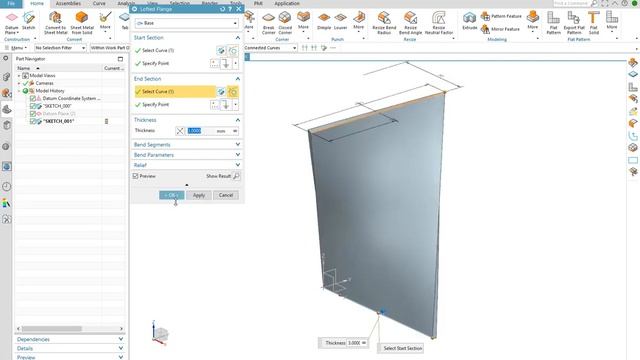This screenshot has width=640, height=360.
Task: Toggle the Datum Plane (2) checkbox
Action: (x=33, y=113)
